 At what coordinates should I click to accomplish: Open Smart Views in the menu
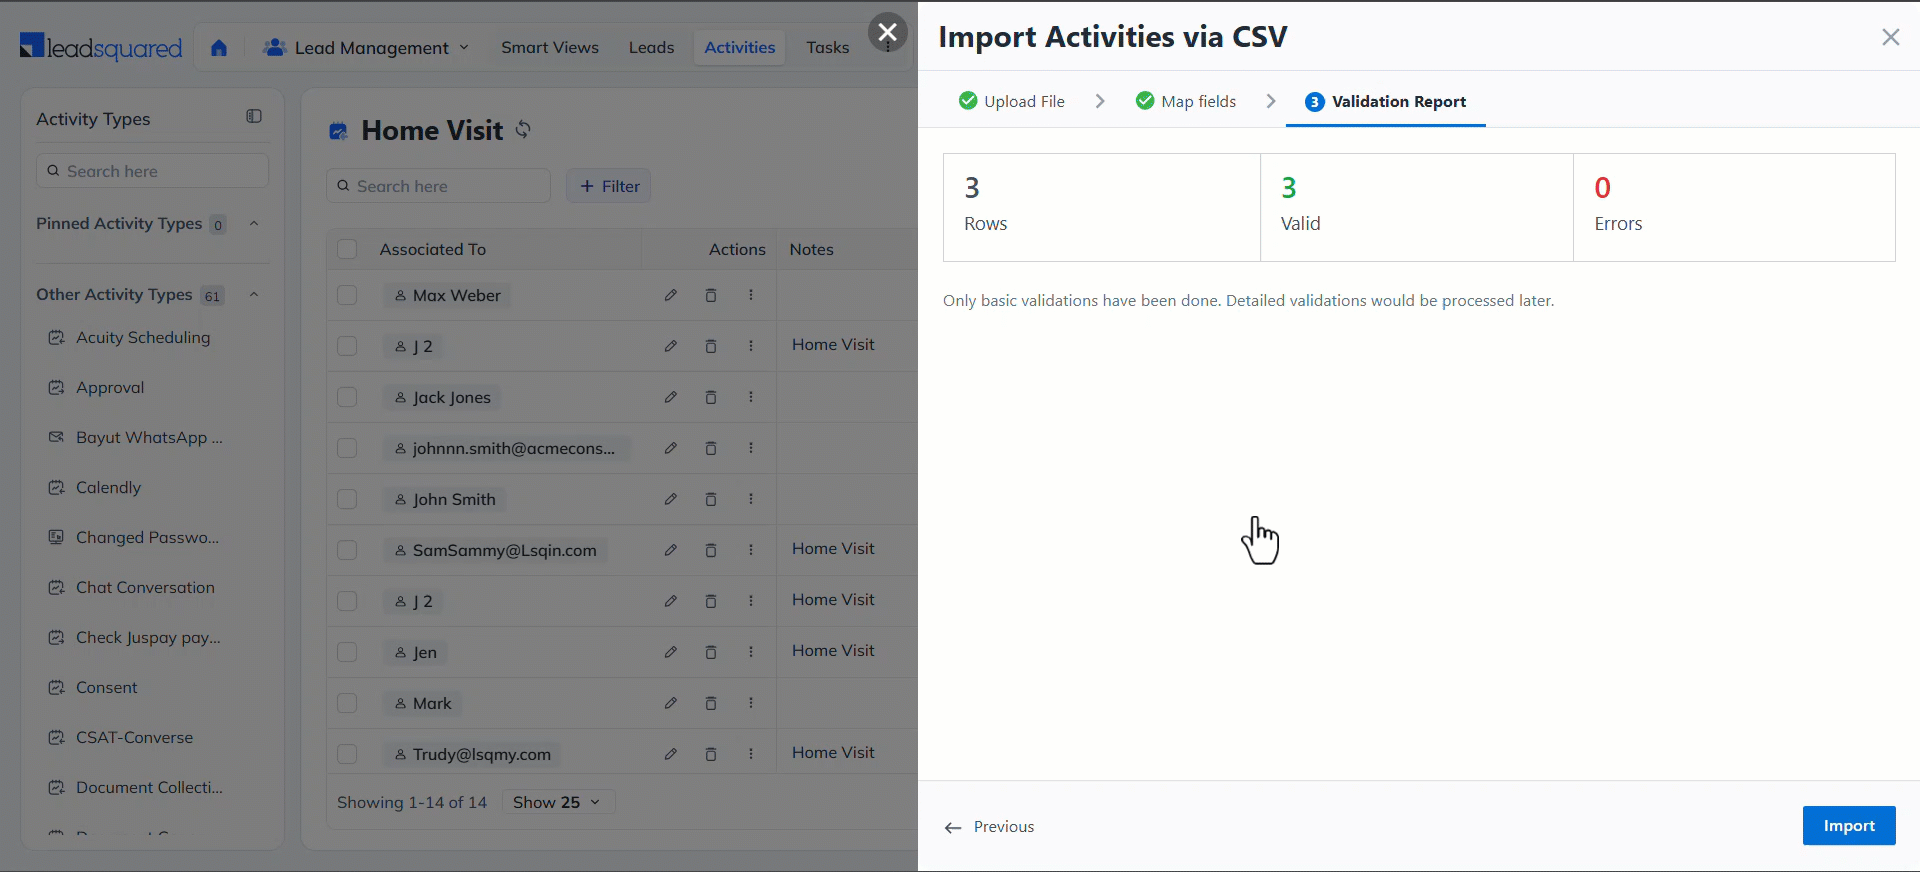[x=550, y=47]
